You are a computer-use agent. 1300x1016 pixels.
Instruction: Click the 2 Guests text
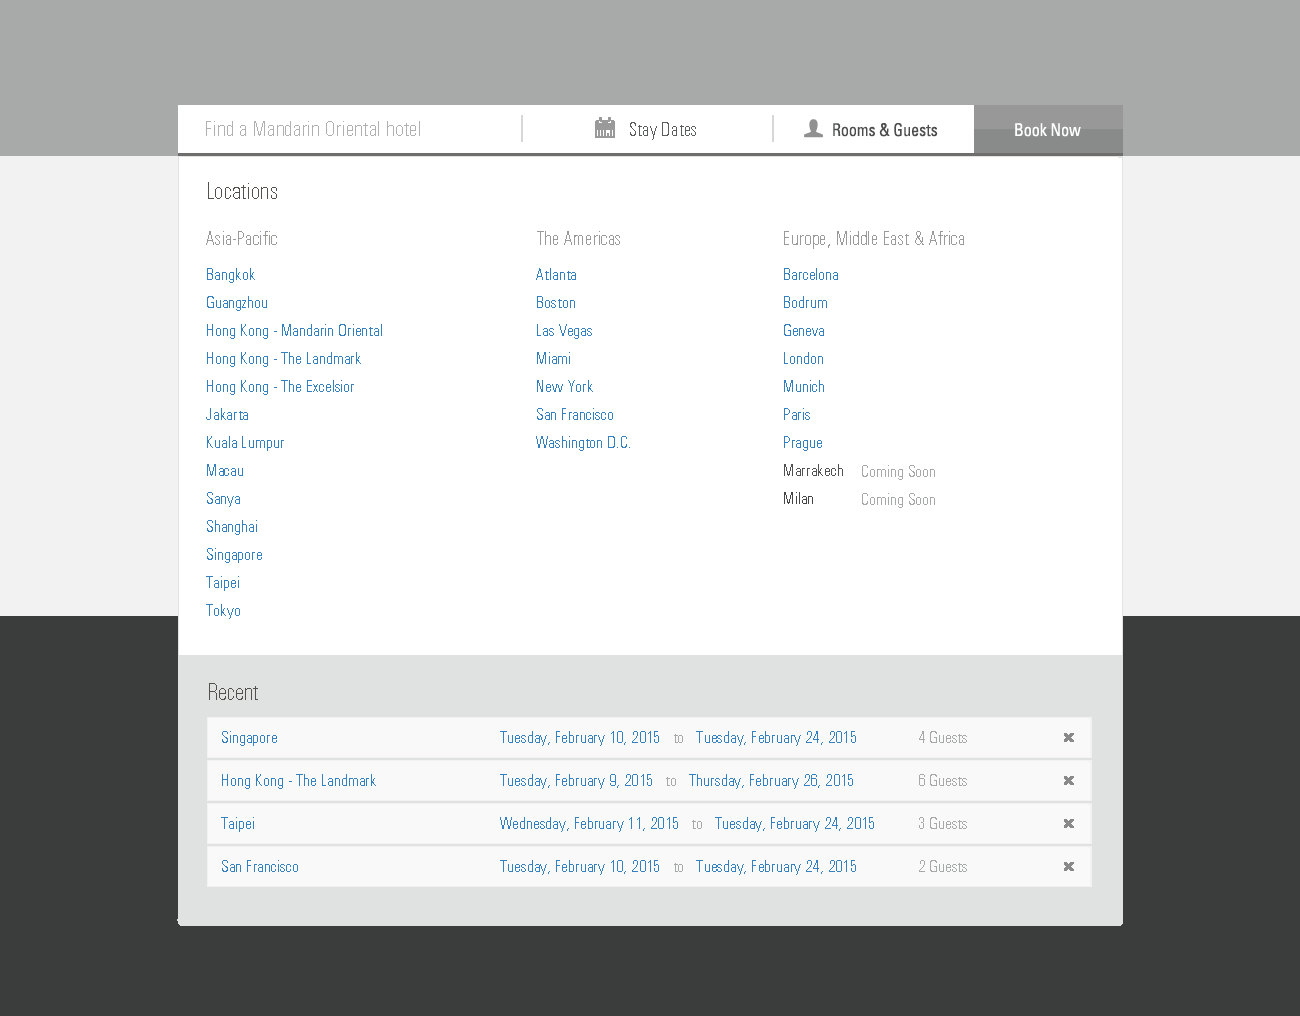tap(943, 867)
